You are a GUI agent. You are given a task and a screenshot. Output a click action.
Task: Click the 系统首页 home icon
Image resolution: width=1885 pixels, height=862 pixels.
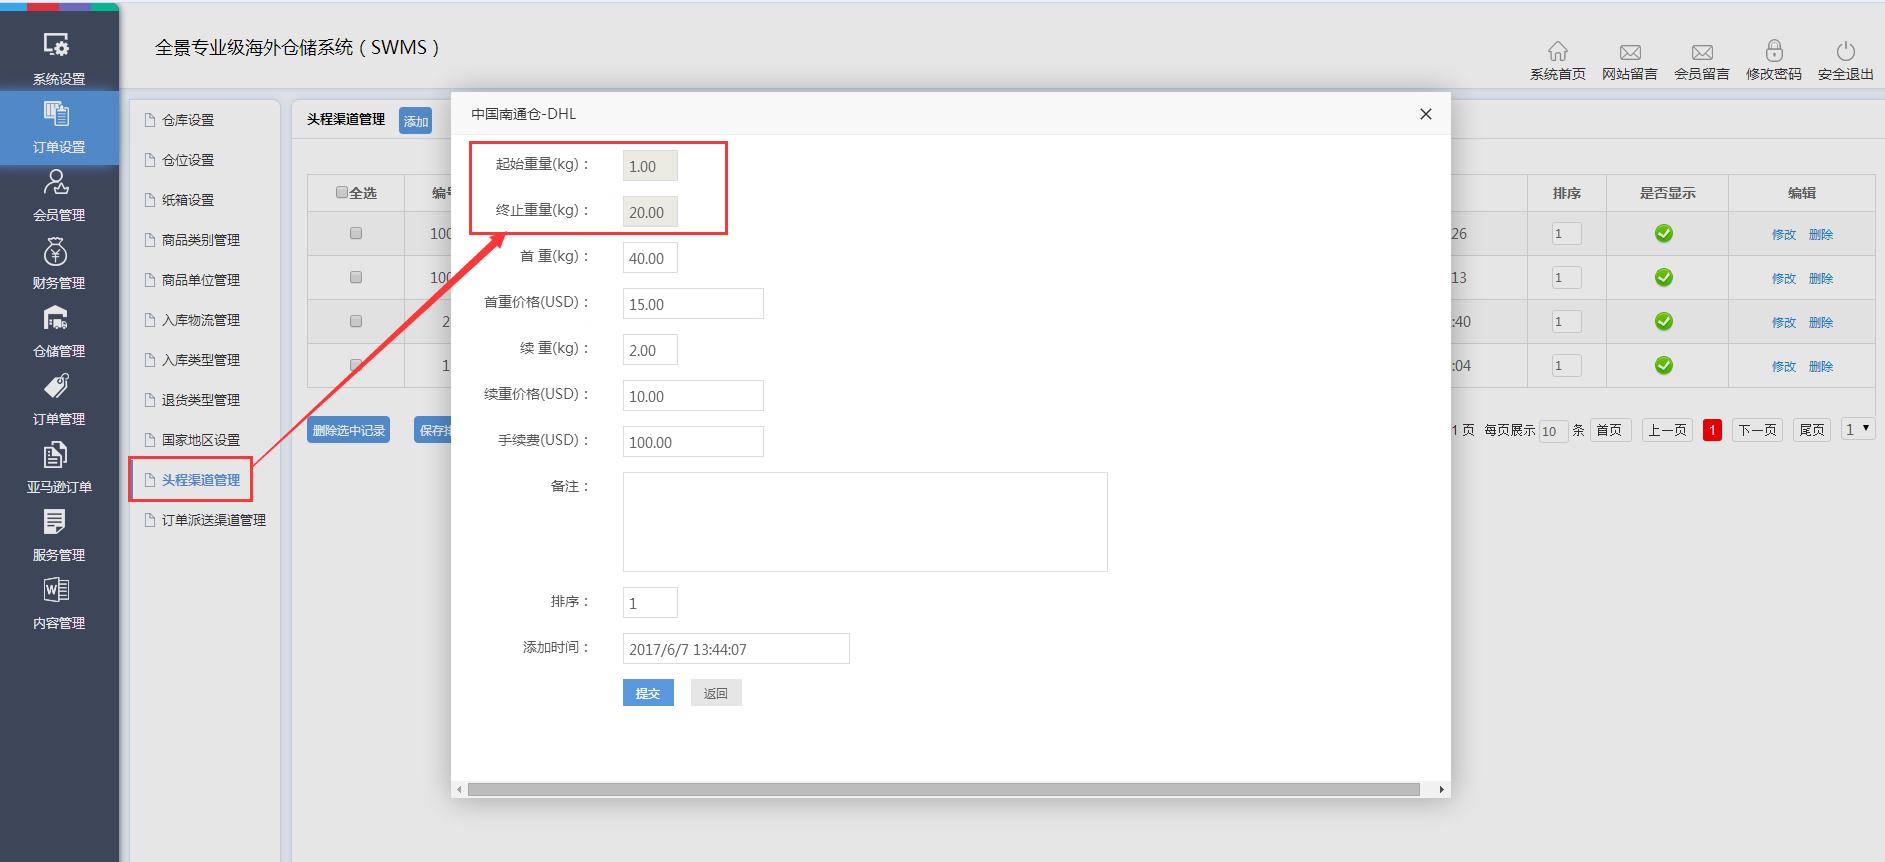click(x=1557, y=52)
